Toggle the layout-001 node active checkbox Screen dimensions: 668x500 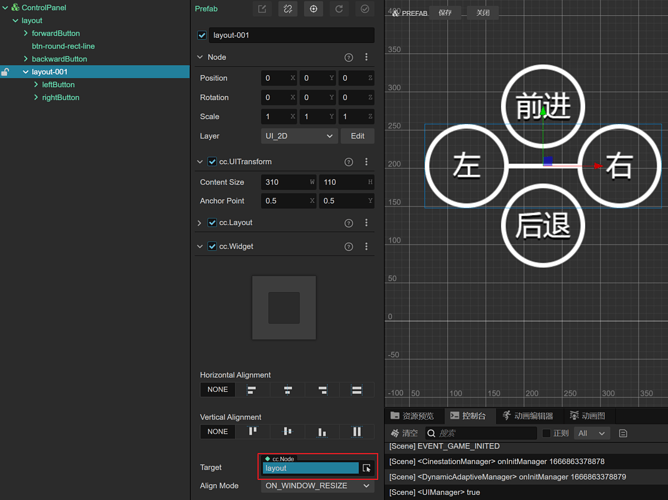pos(202,35)
